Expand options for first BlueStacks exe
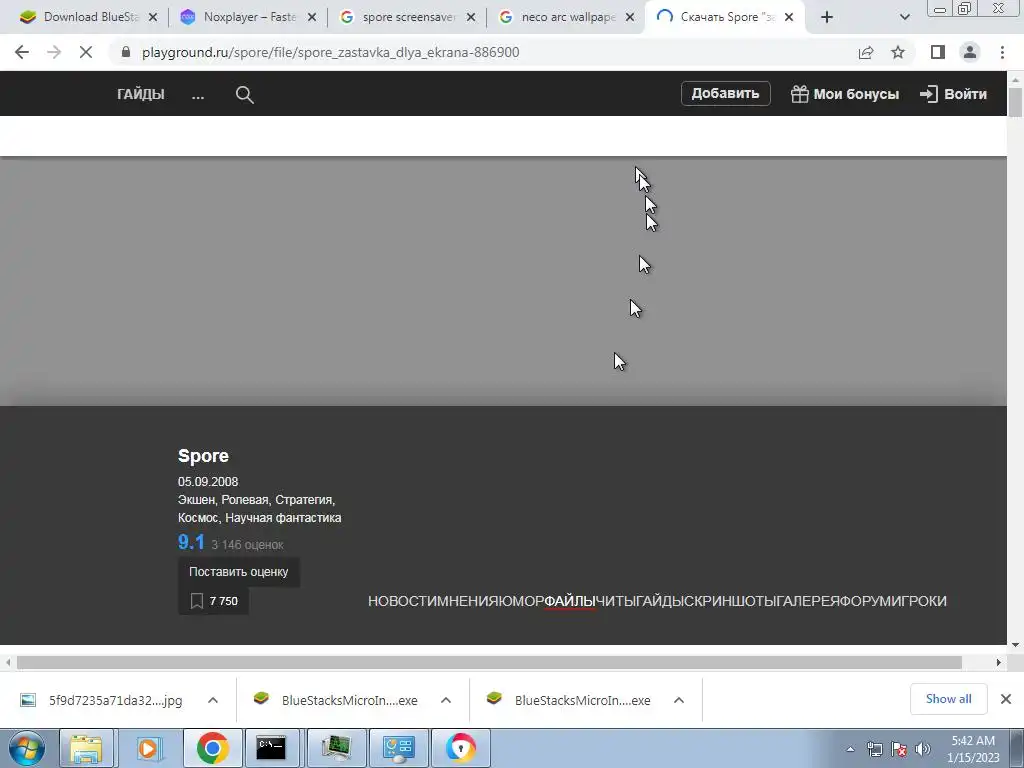This screenshot has width=1024, height=768. pos(446,700)
